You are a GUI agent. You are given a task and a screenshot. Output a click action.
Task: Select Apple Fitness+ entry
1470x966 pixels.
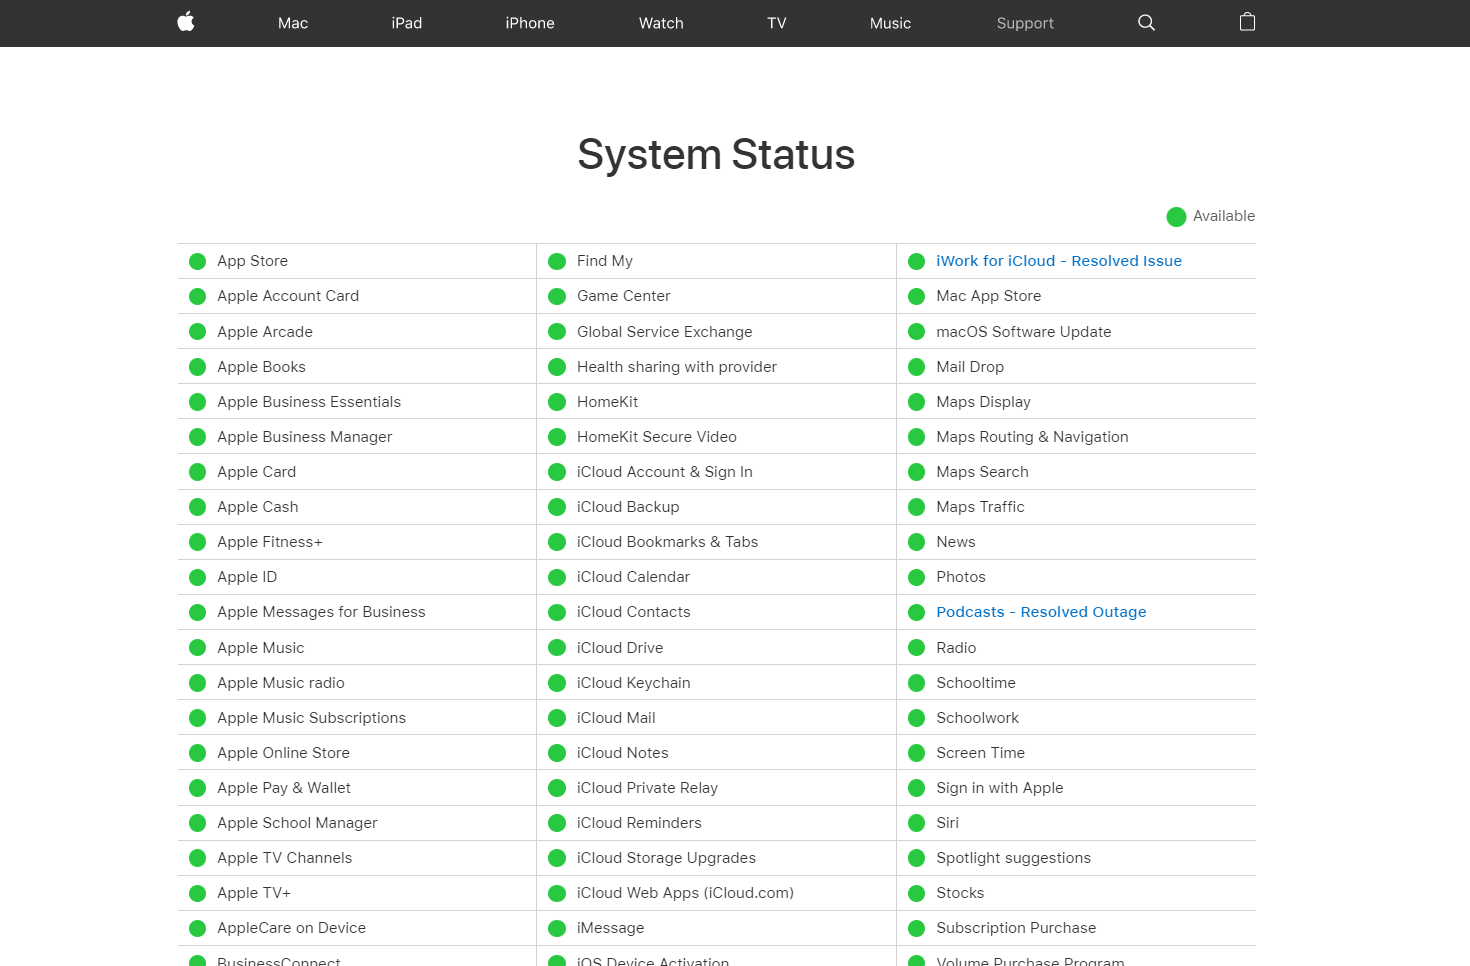point(270,542)
